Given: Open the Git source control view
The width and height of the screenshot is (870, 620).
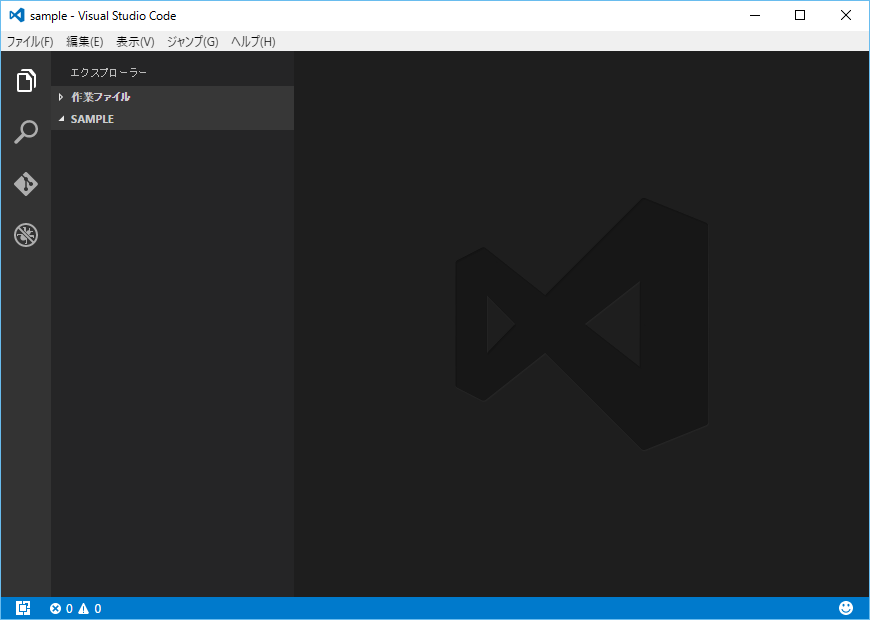Looking at the screenshot, I should 26,184.
